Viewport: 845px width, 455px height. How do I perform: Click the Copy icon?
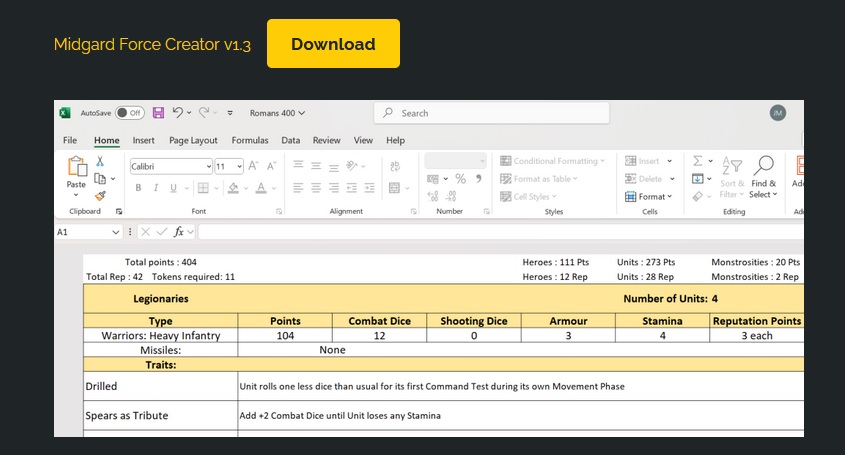100,178
